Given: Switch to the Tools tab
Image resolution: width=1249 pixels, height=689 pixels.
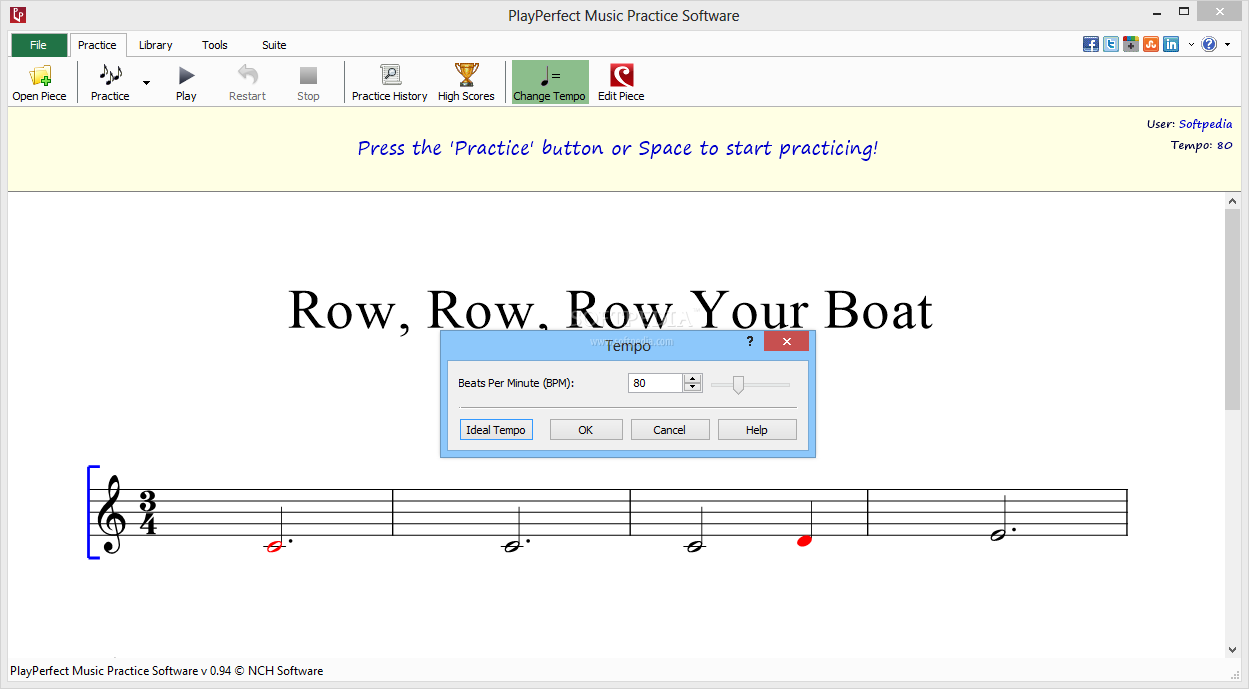Looking at the screenshot, I should point(215,45).
